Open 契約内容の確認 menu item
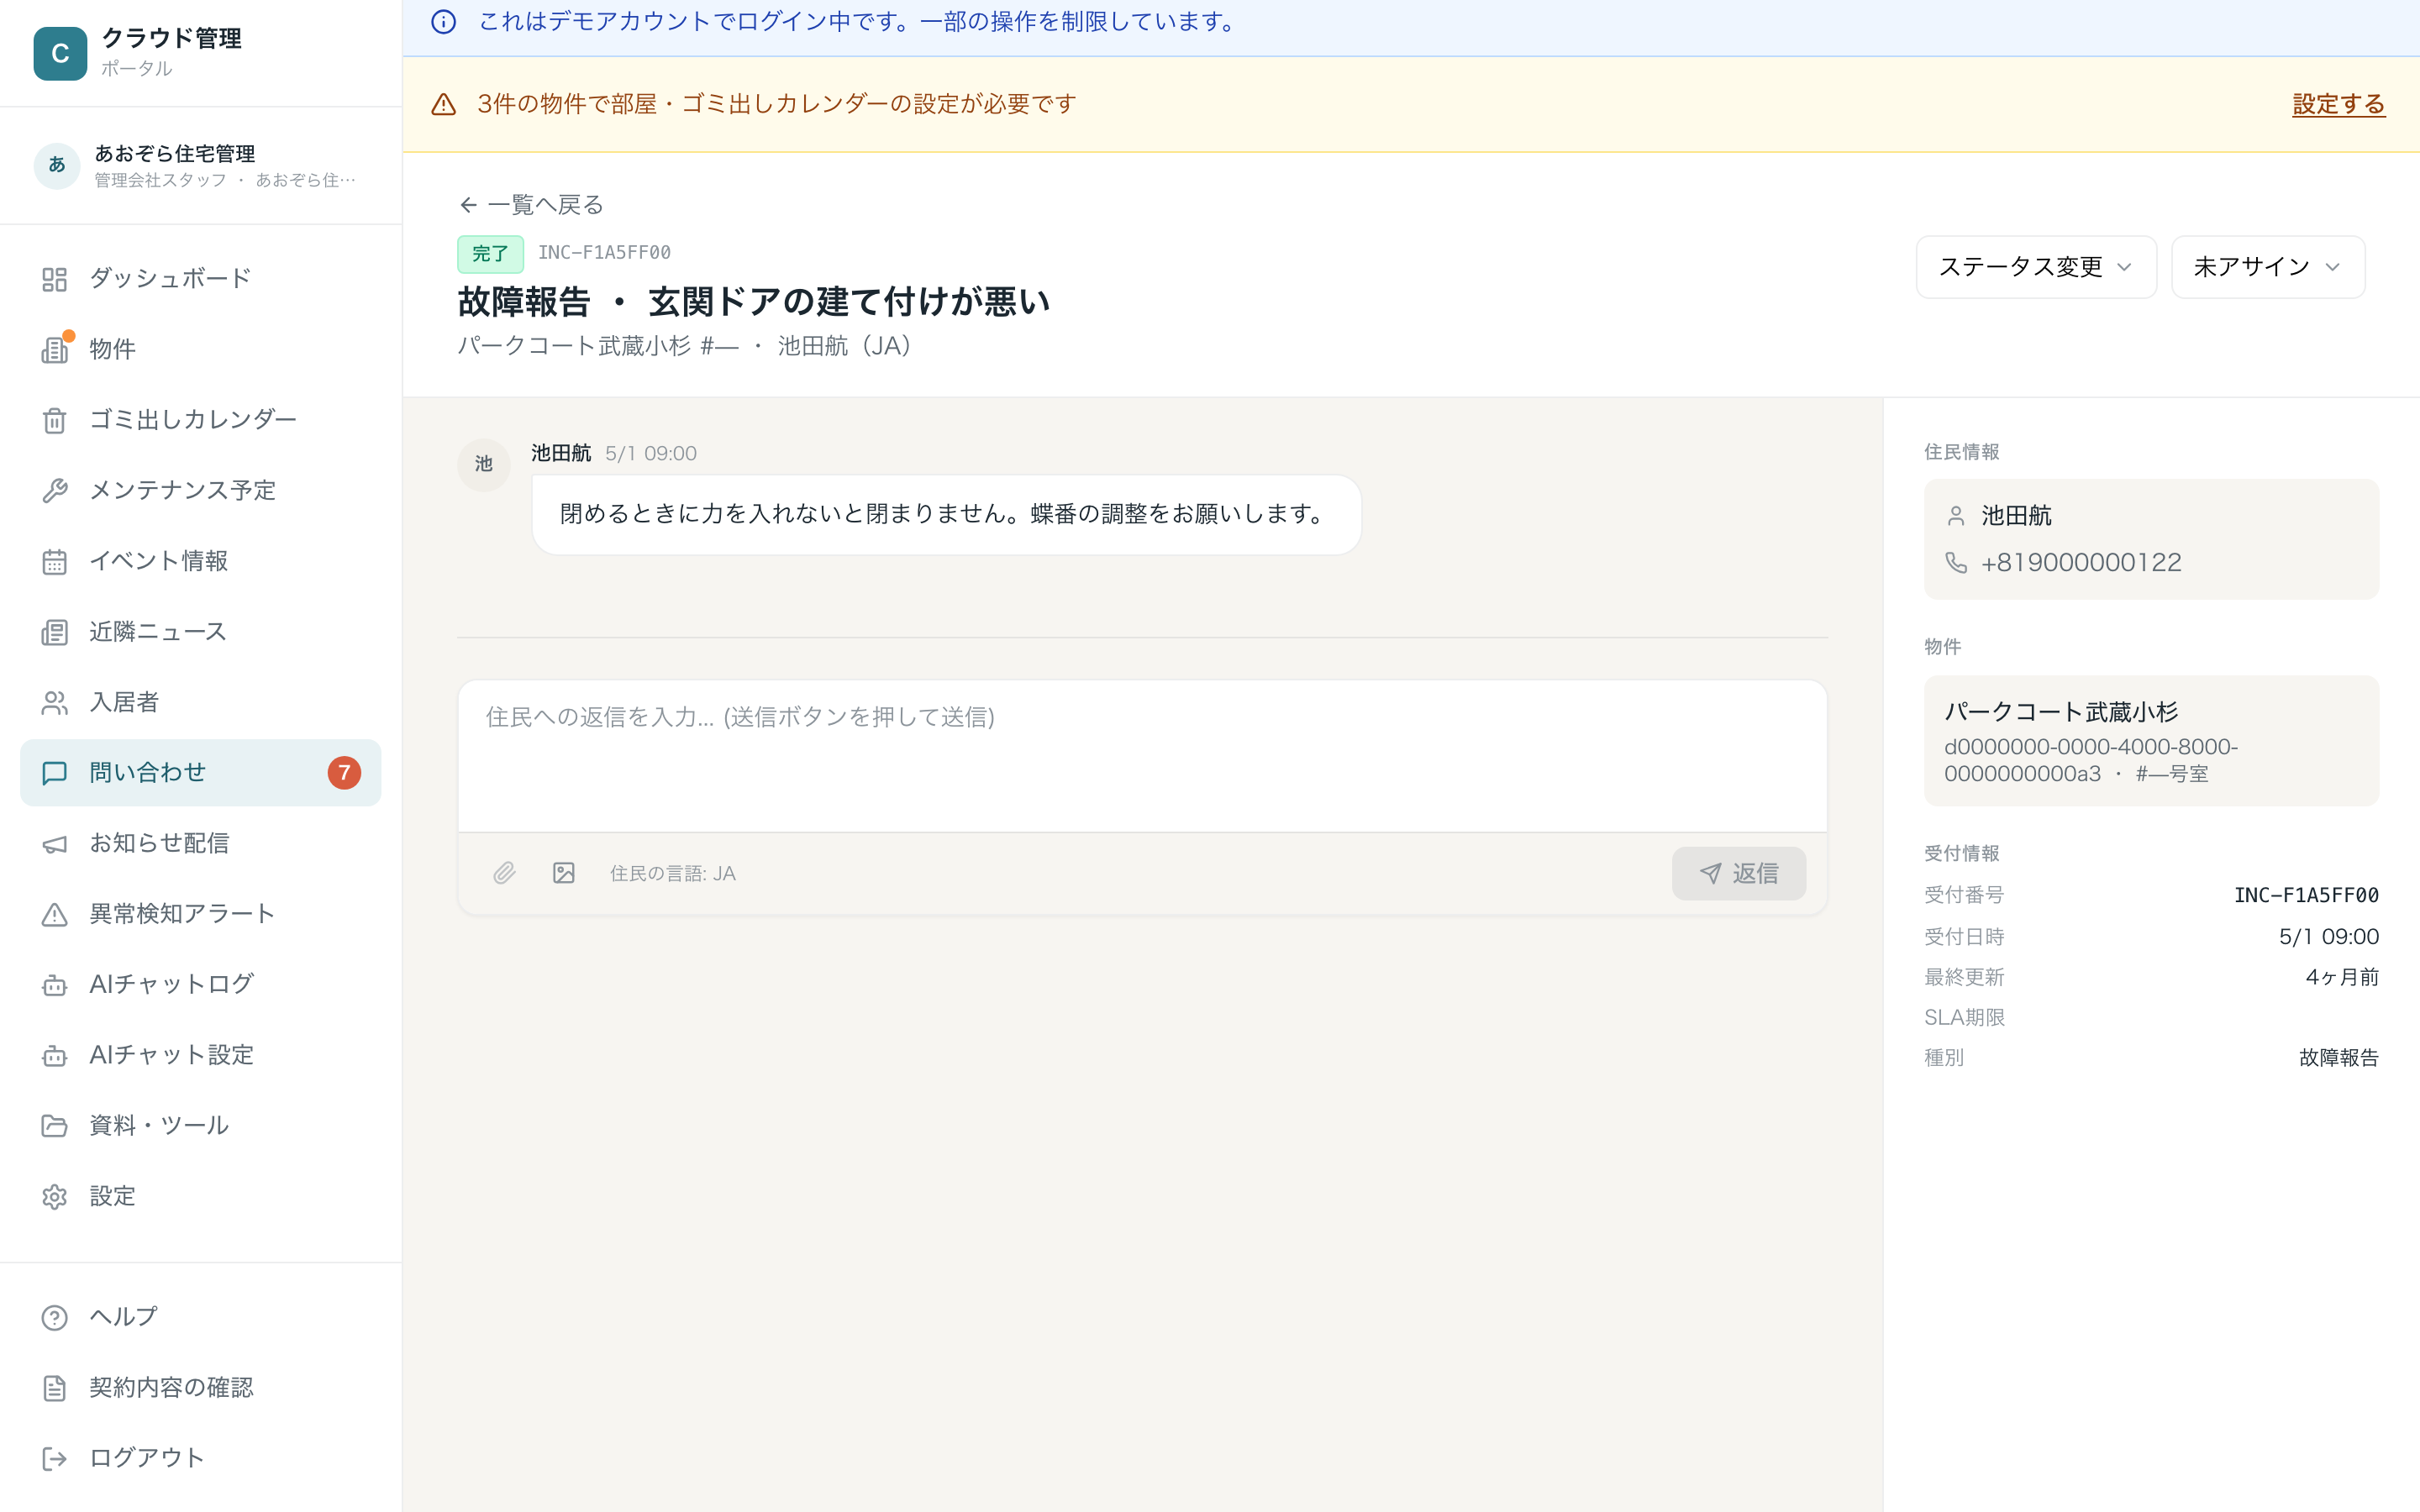 point(200,1388)
